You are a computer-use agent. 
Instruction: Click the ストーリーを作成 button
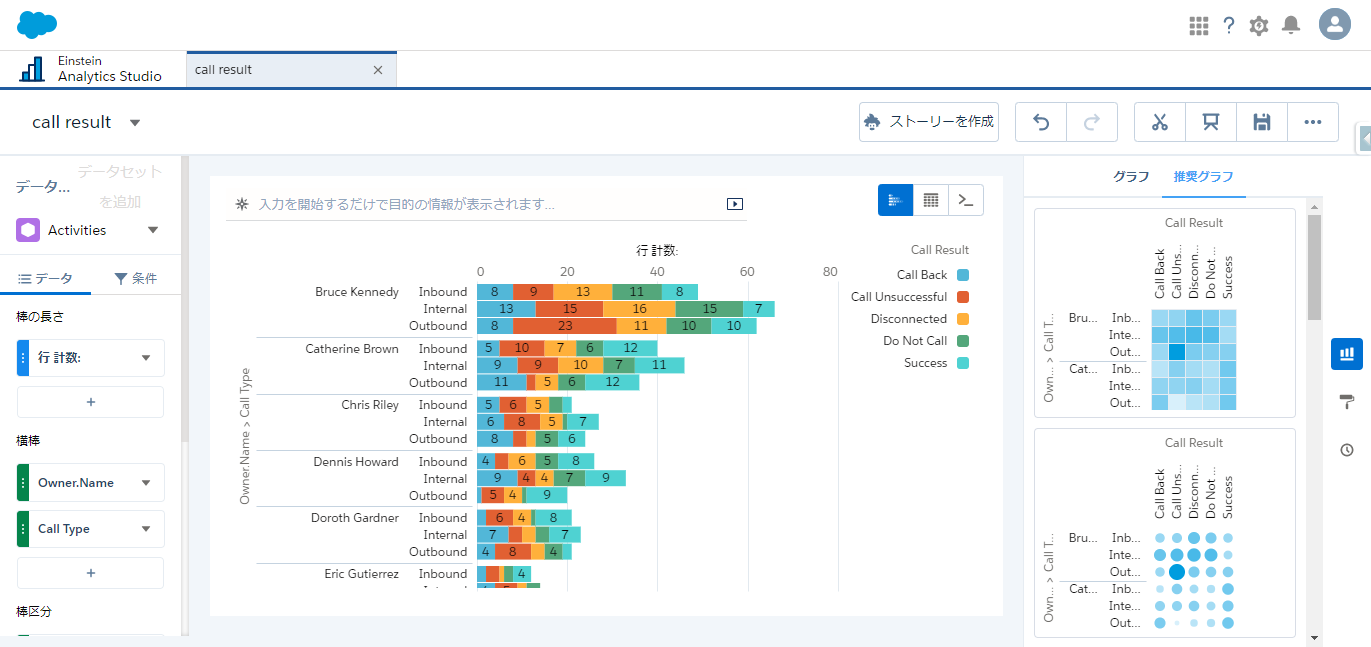coord(929,122)
